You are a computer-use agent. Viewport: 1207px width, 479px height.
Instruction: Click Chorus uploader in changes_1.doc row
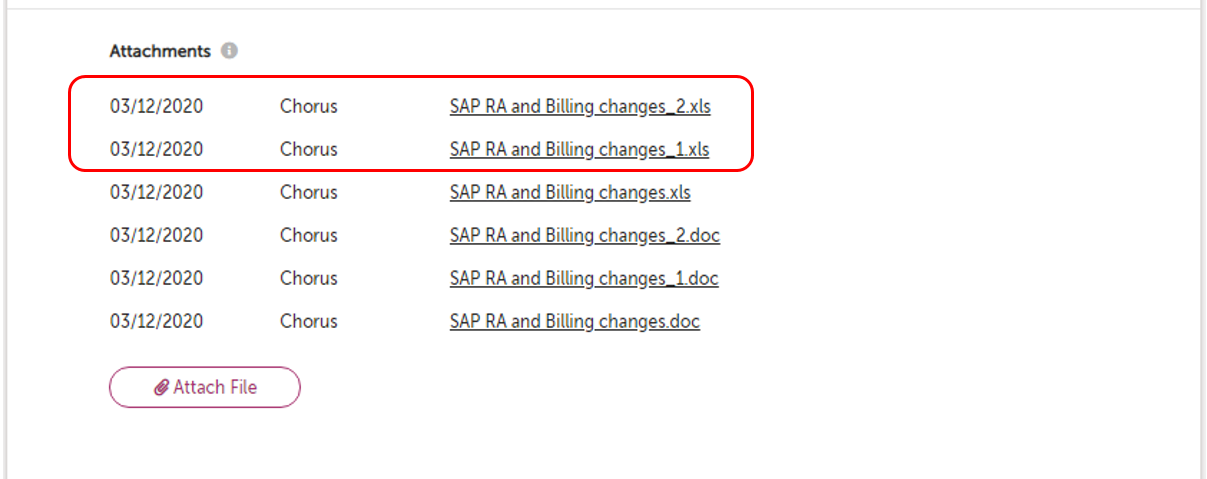[x=309, y=278]
